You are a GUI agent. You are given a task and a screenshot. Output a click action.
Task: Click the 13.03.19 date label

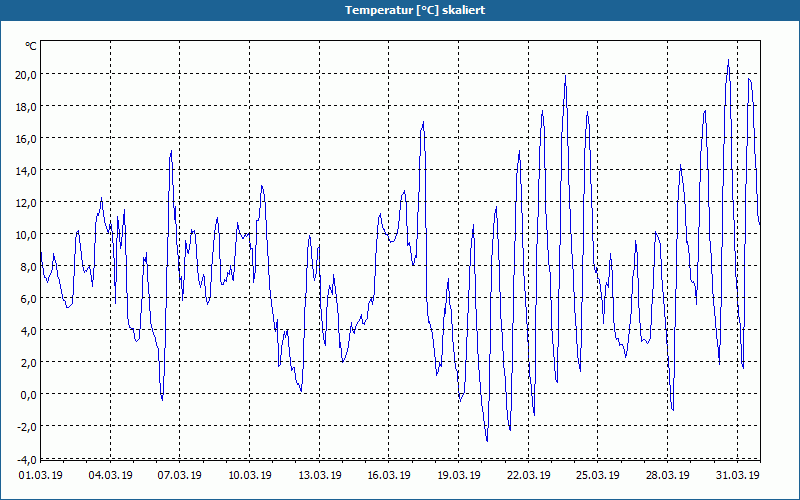tap(319, 475)
